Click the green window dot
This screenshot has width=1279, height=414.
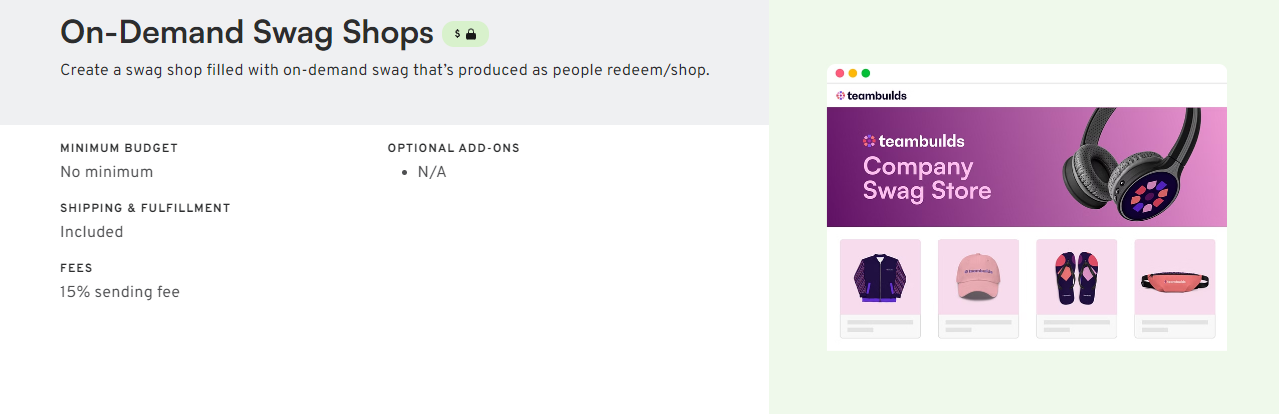(865, 73)
